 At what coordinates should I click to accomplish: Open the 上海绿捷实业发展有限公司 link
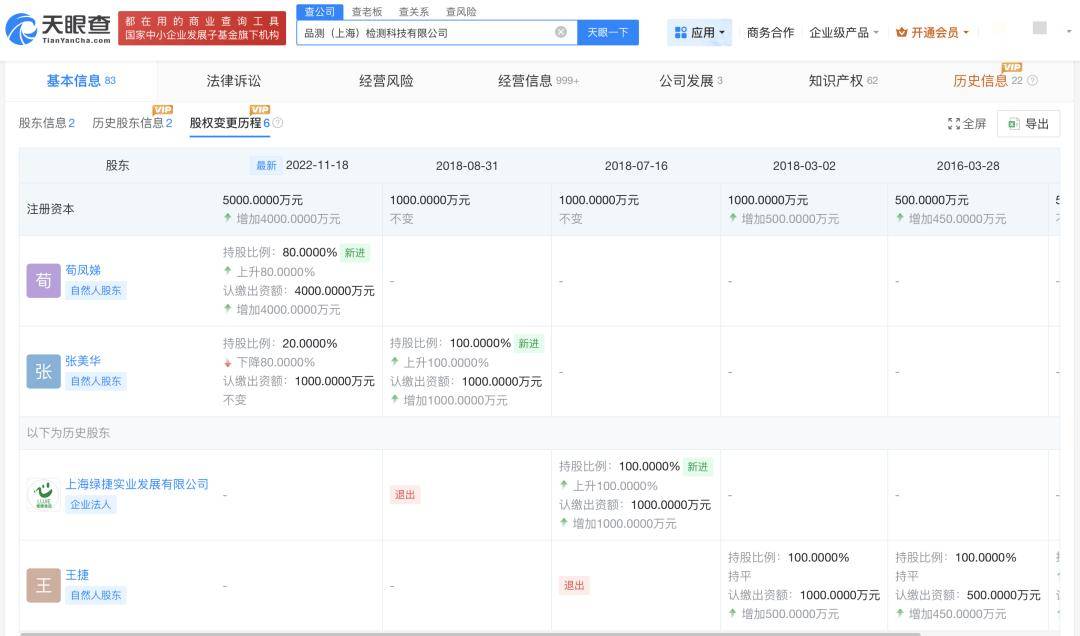tap(137, 484)
